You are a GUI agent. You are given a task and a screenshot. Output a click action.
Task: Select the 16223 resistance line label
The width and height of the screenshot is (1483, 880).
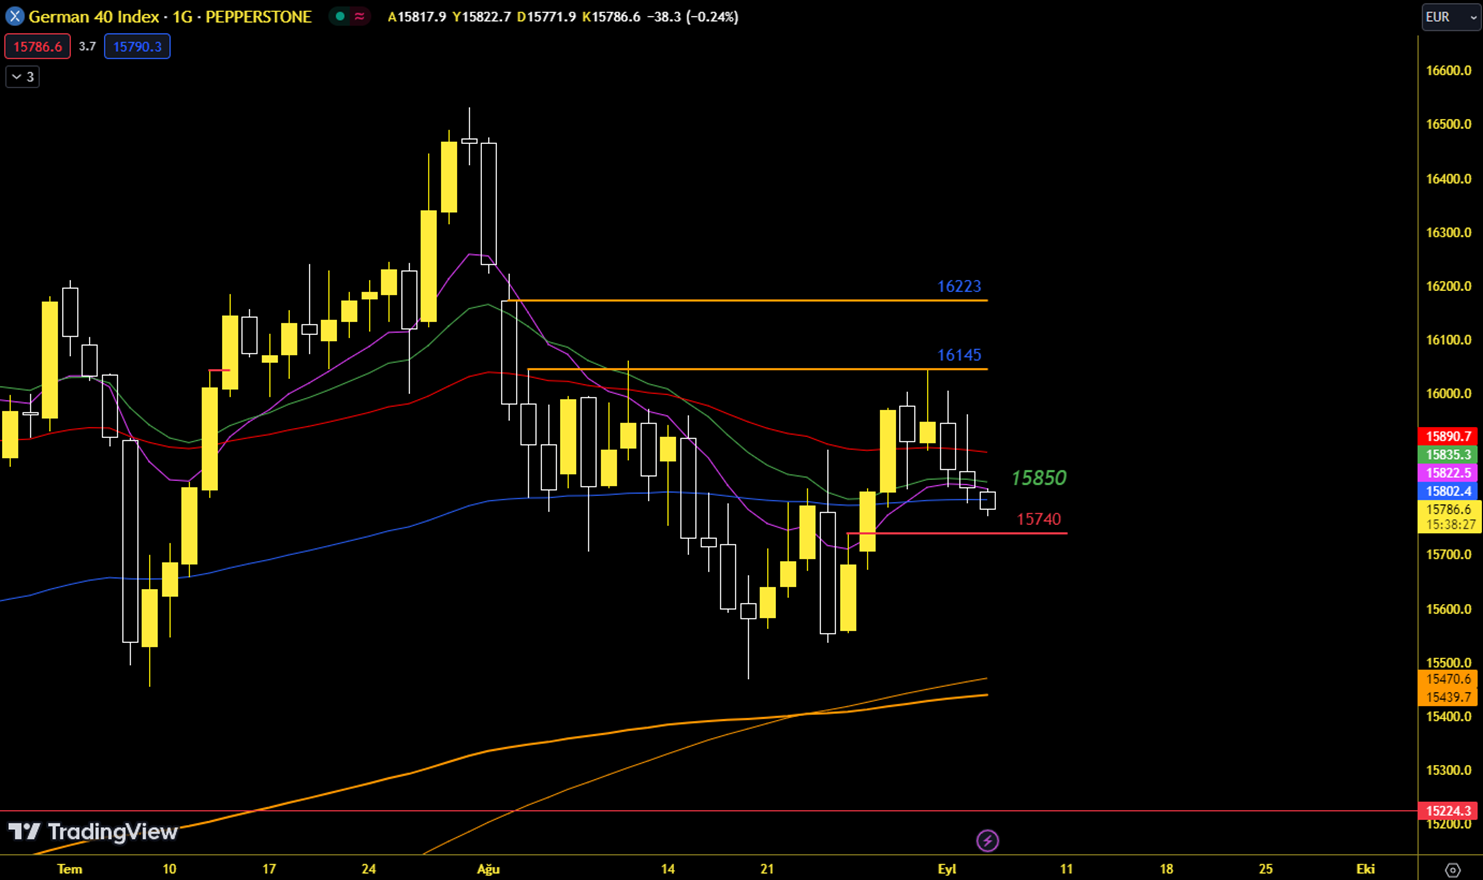click(x=958, y=287)
